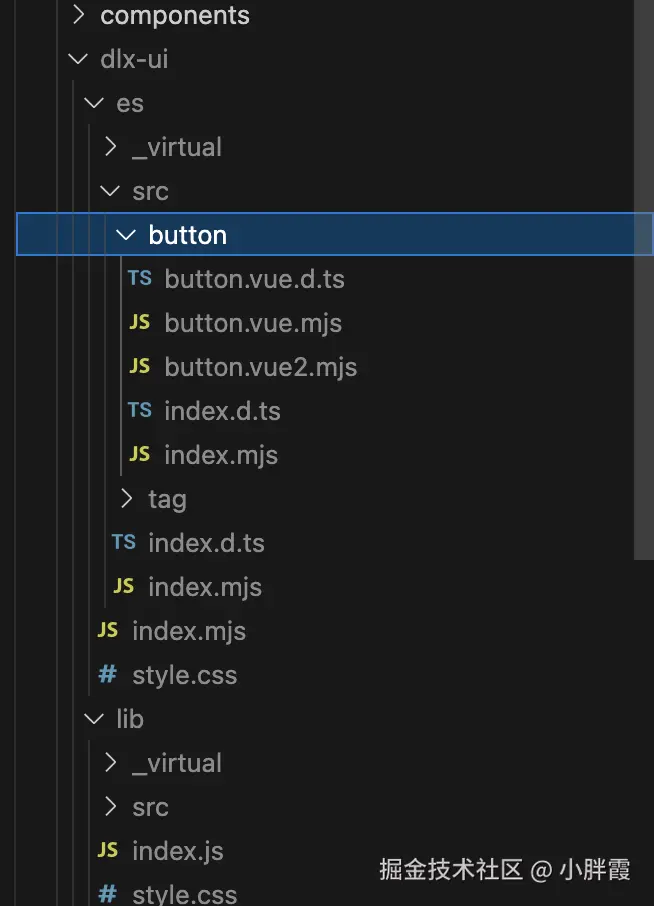Screen dimensions: 654x906
Task: Open the button.vue.d.ts file
Action: click(x=254, y=279)
